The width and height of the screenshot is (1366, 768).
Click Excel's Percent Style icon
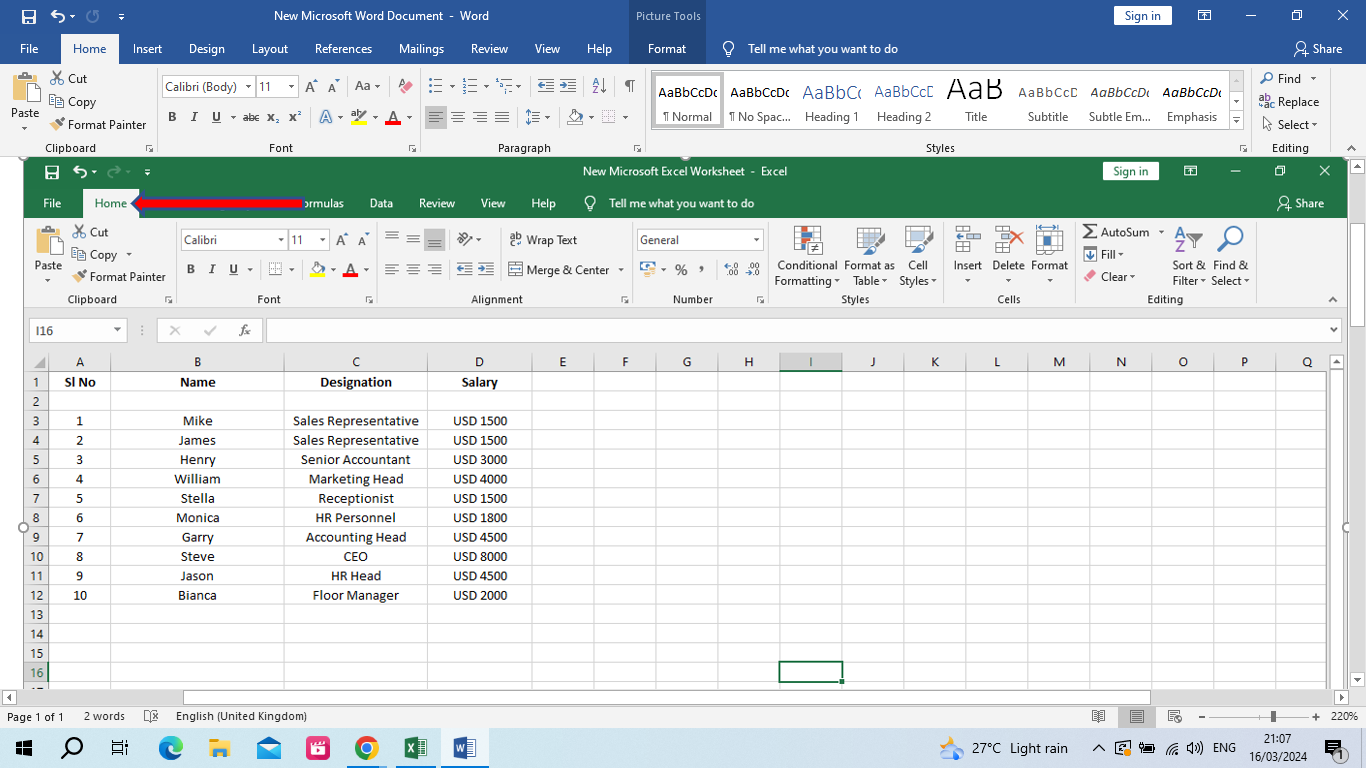click(x=681, y=270)
